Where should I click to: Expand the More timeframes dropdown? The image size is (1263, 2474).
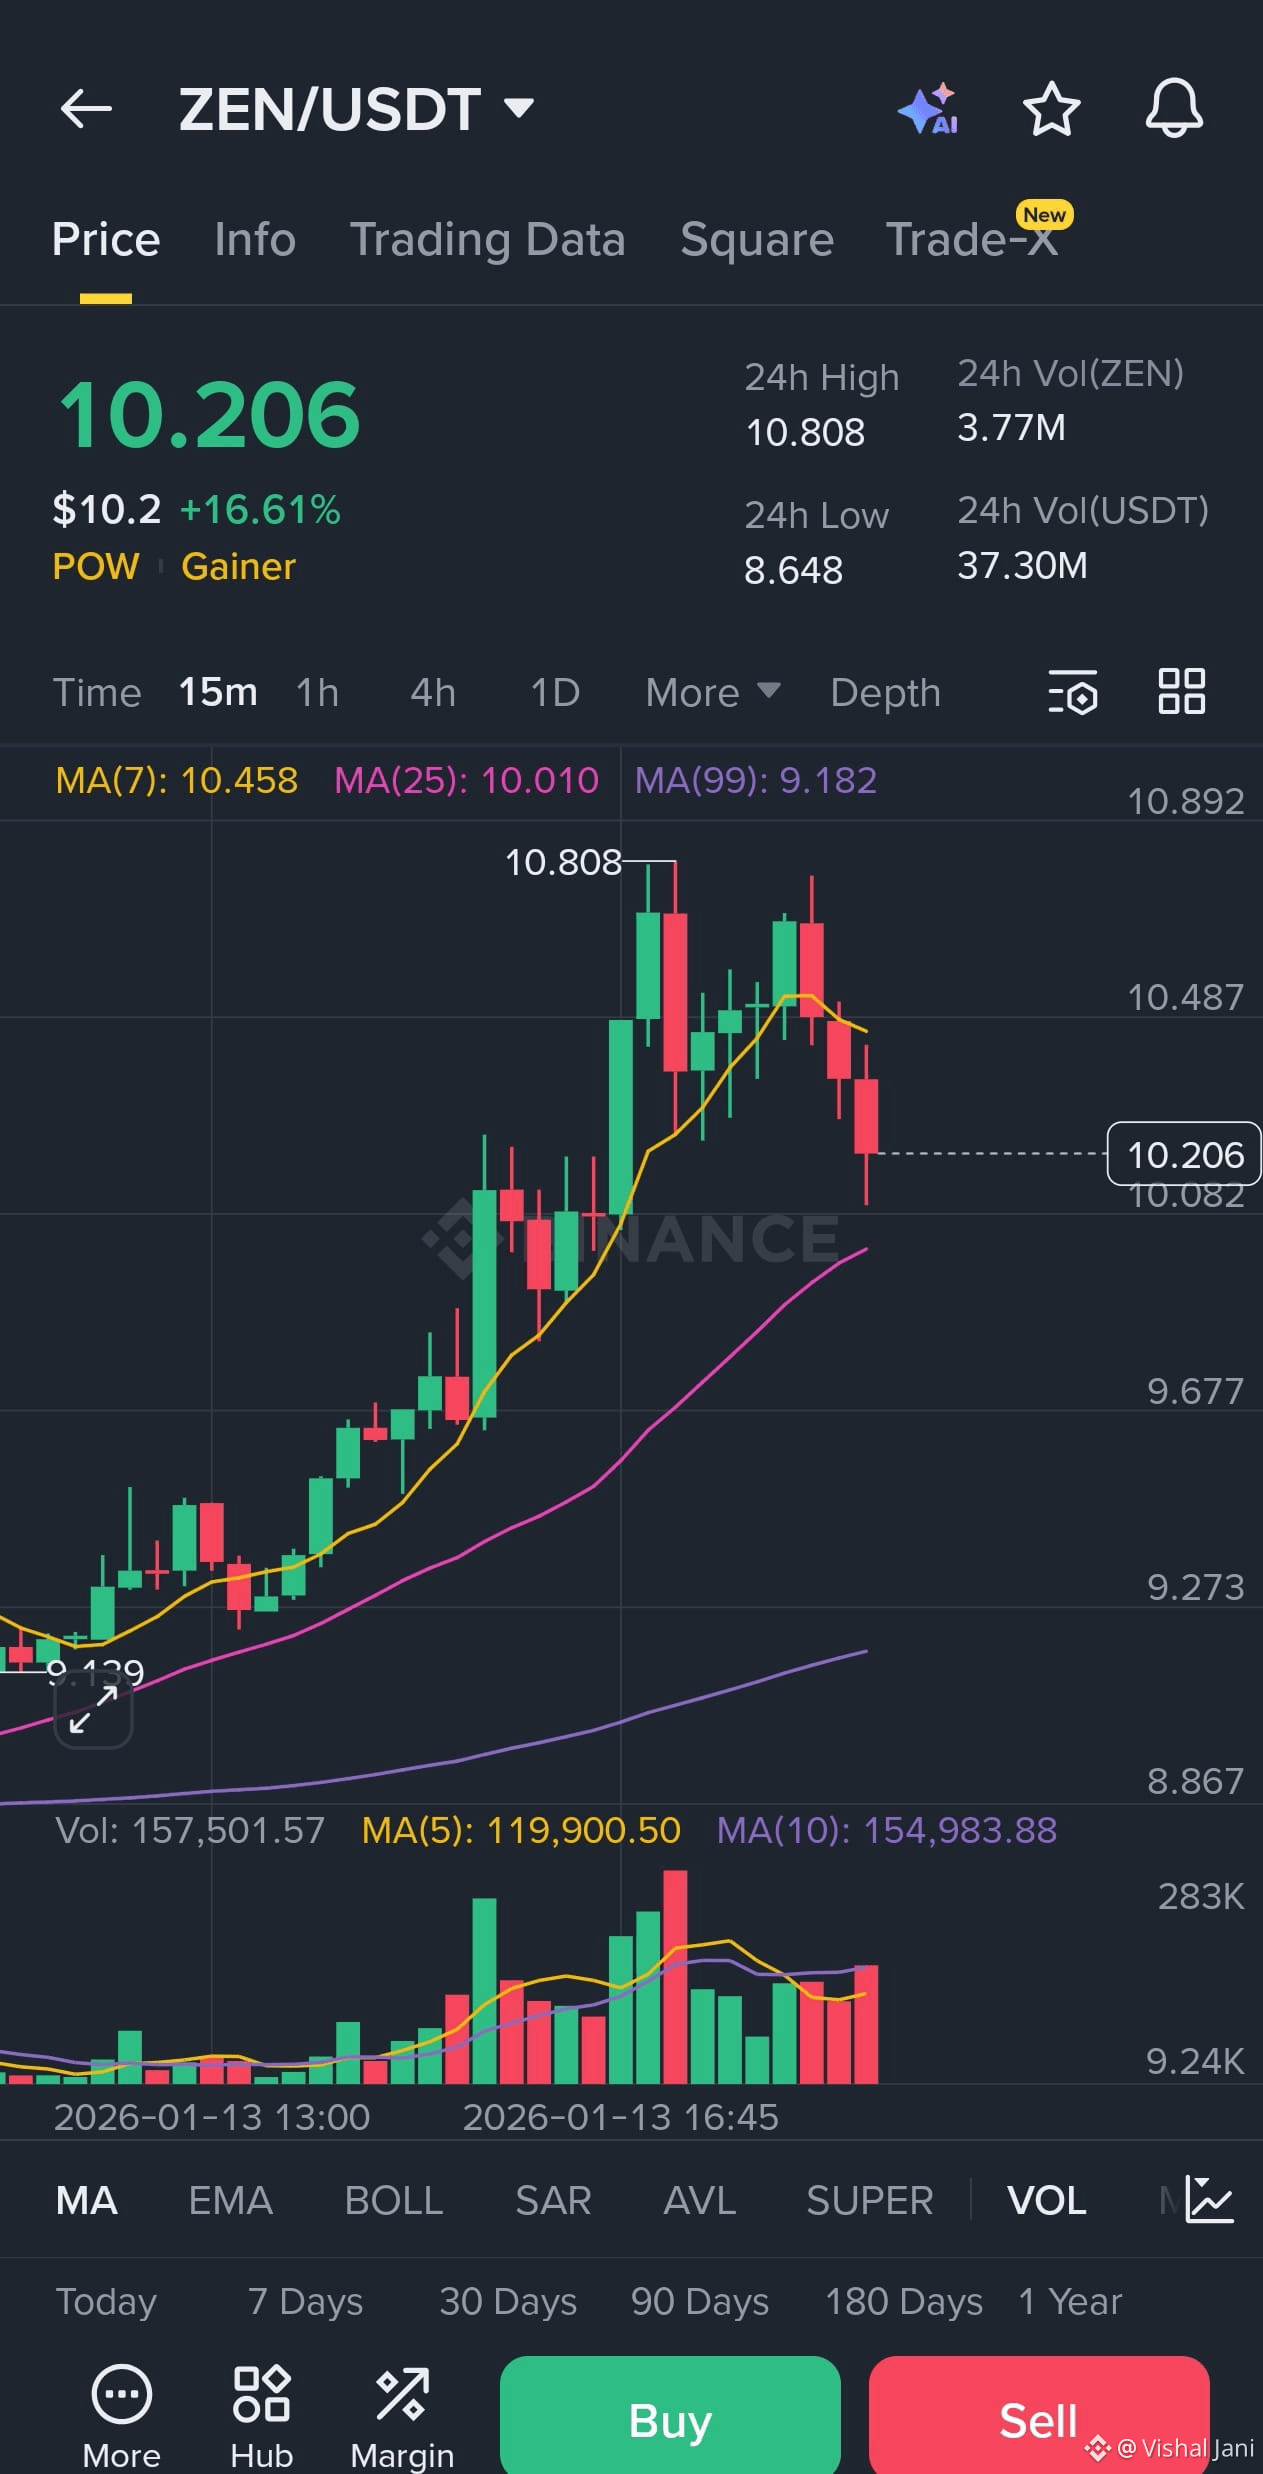point(712,692)
